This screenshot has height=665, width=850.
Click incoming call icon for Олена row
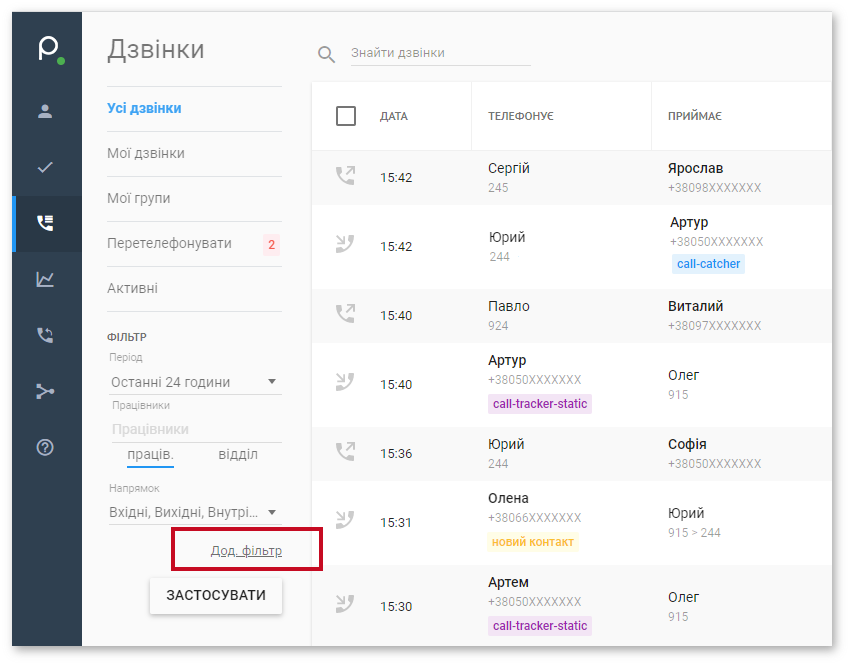(x=345, y=520)
